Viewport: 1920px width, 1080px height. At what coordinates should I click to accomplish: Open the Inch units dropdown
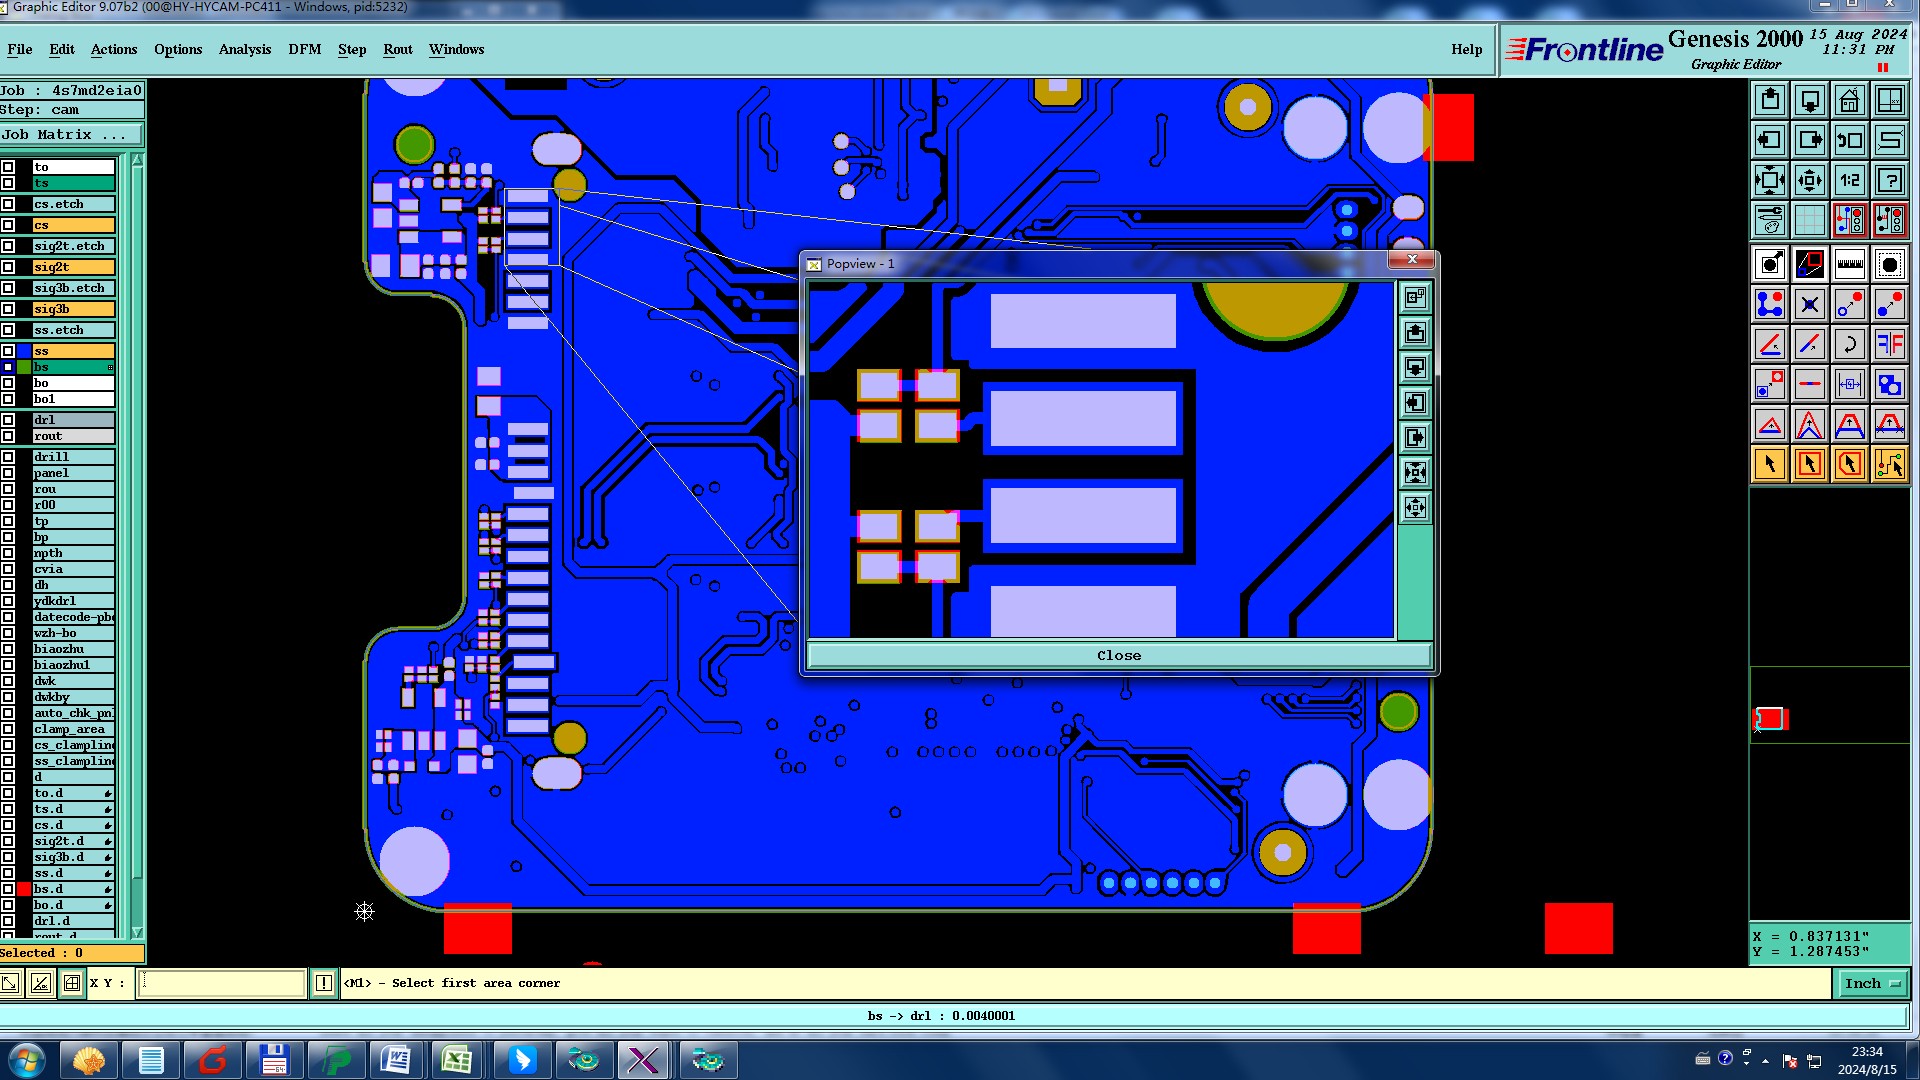pyautogui.click(x=1871, y=984)
